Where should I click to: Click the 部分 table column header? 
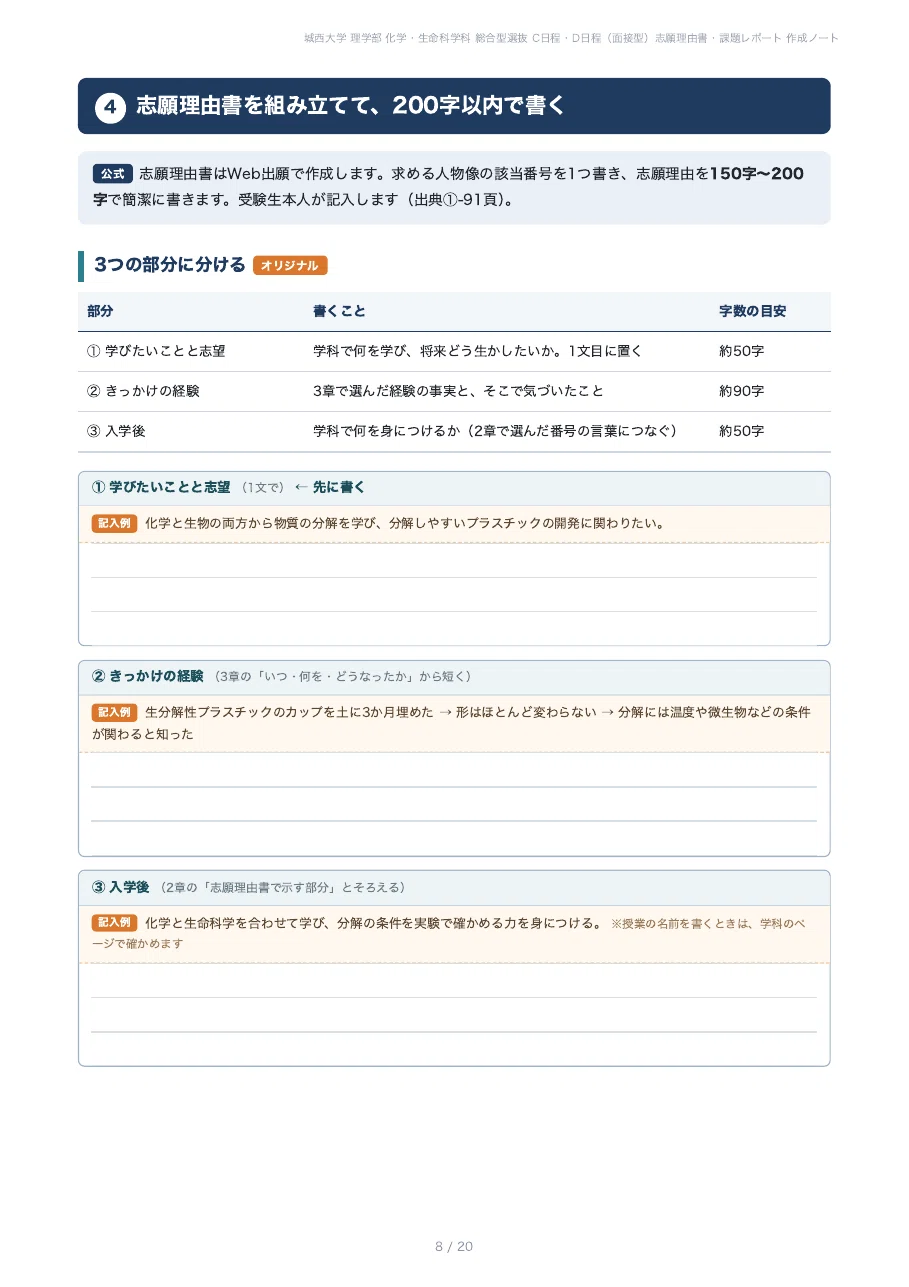tap(100, 311)
